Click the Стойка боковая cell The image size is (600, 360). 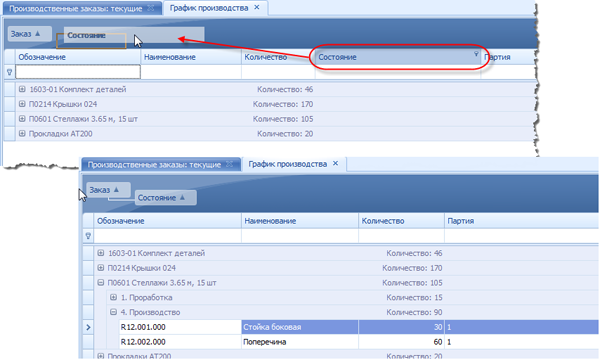tap(300, 327)
